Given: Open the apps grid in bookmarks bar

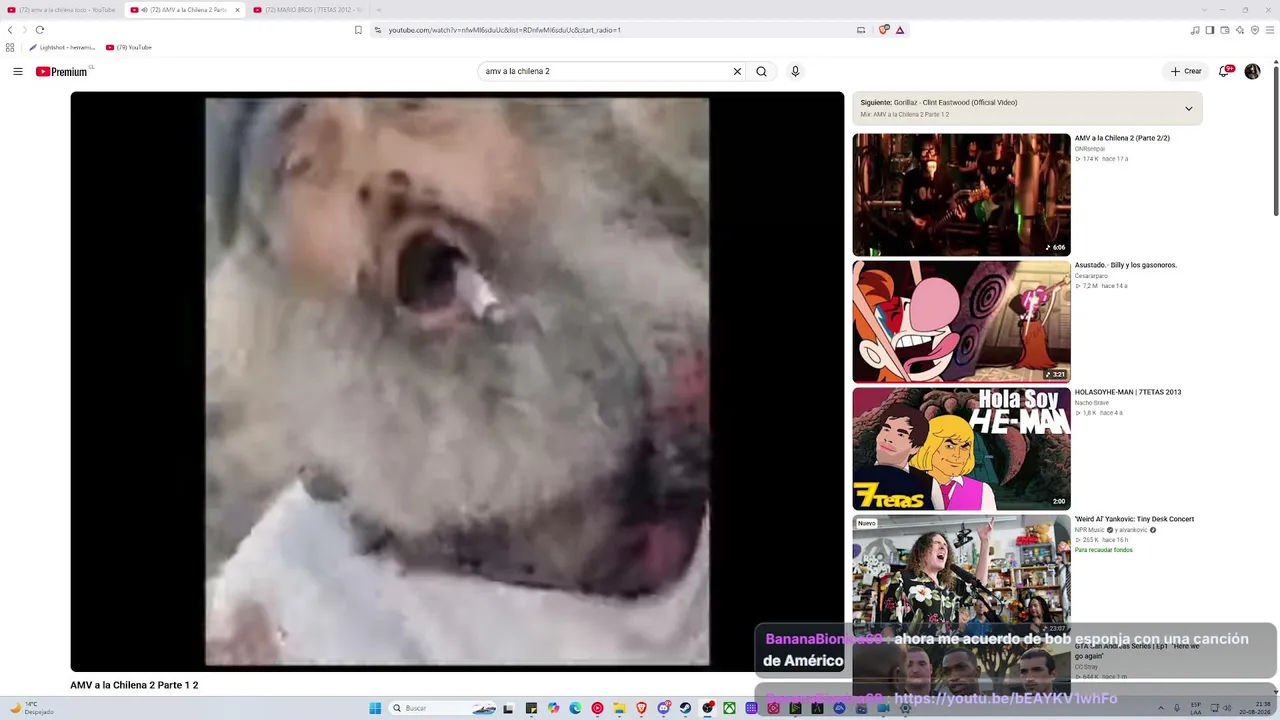Looking at the screenshot, I should pos(10,47).
